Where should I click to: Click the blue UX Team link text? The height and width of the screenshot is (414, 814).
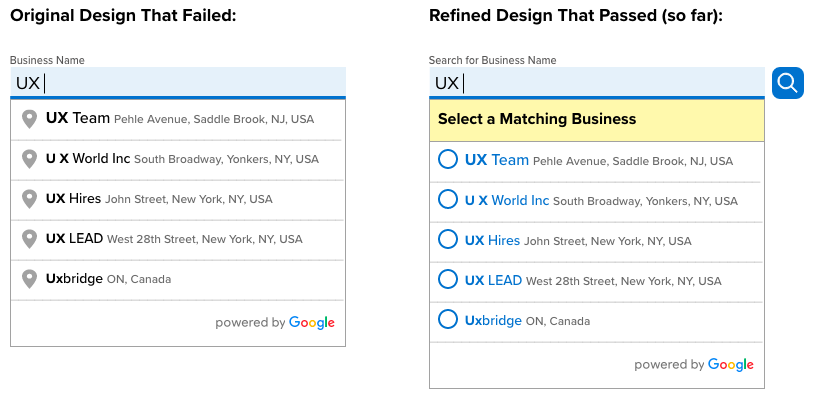coord(497,160)
